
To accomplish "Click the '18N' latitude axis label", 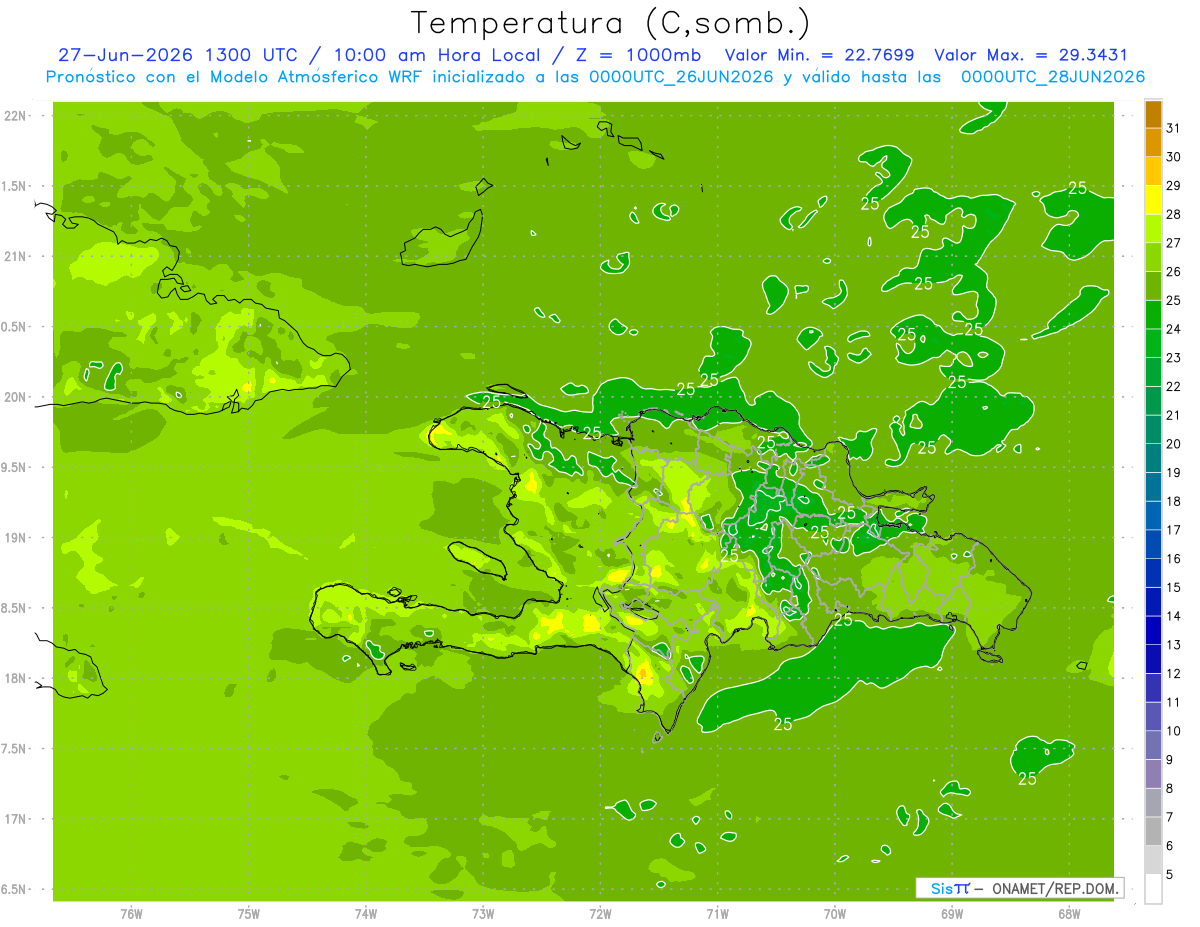I will (x=16, y=679).
